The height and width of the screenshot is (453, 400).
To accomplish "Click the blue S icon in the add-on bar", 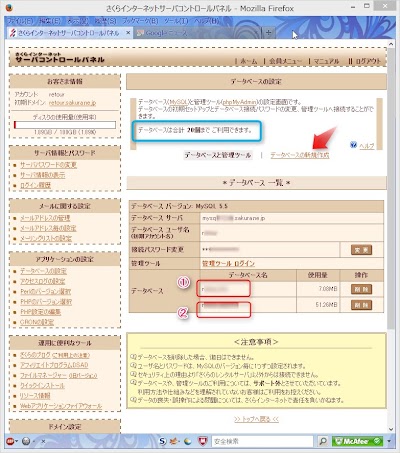I will click(x=162, y=441).
